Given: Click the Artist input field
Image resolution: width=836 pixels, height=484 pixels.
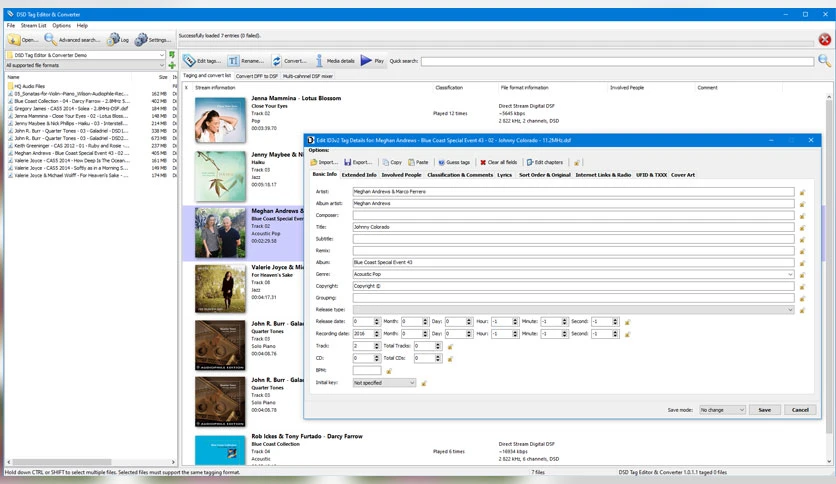Looking at the screenshot, I should click(x=573, y=191).
